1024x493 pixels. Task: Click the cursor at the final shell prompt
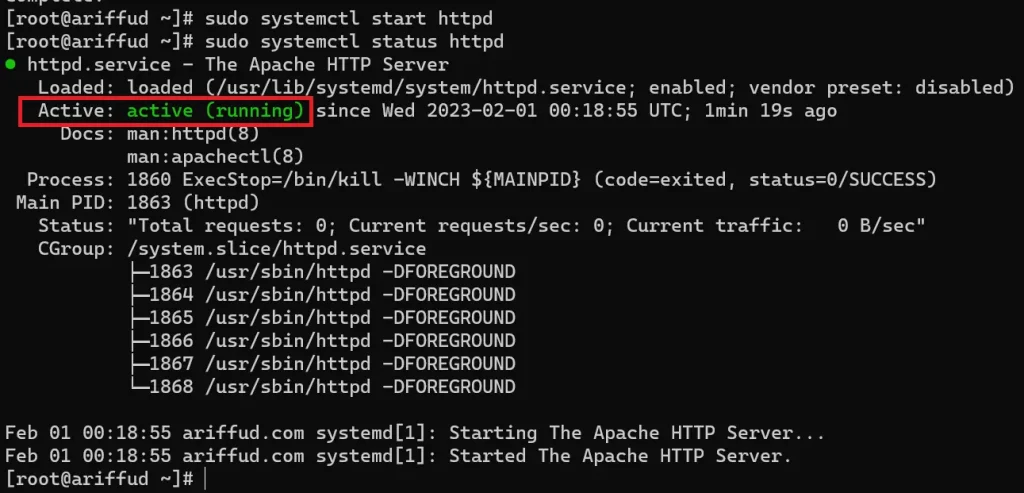point(205,479)
